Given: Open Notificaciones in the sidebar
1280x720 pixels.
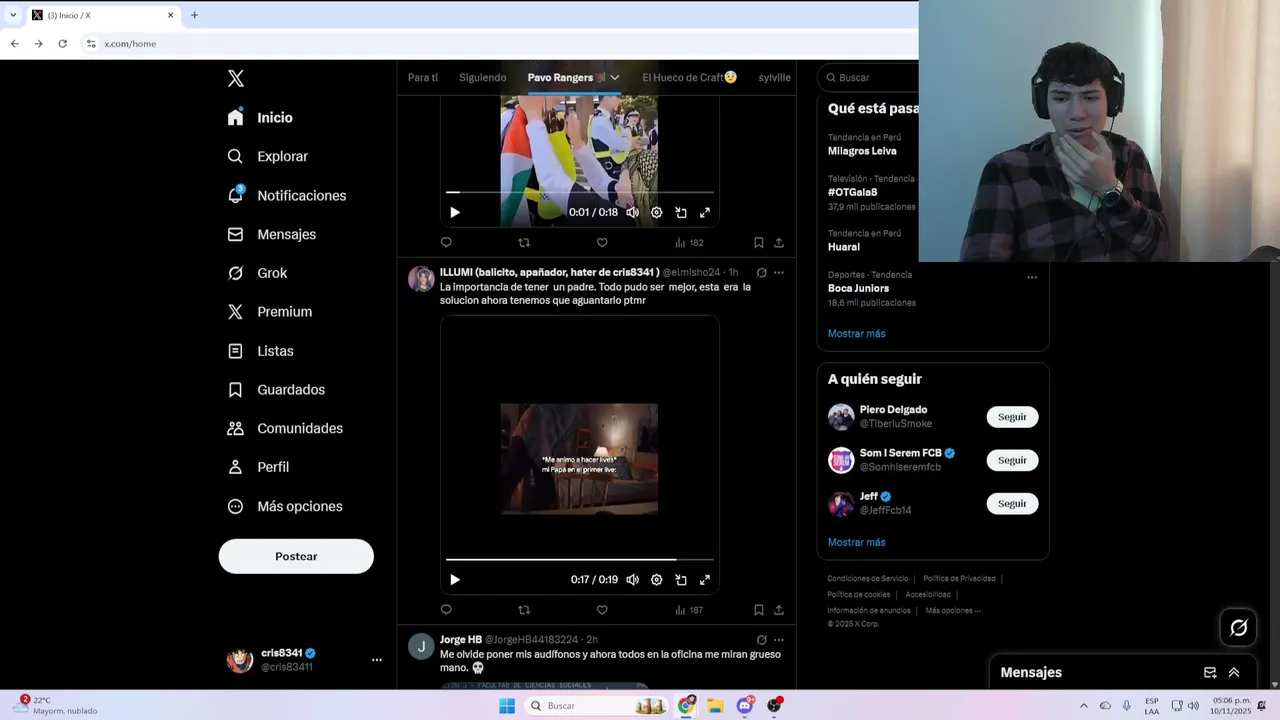Looking at the screenshot, I should coord(286,195).
